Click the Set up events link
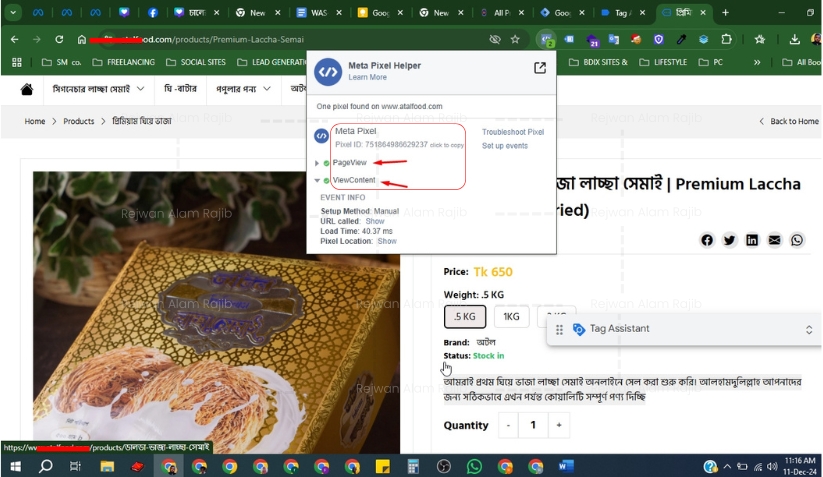This screenshot has height=477, width=823. pyautogui.click(x=505, y=146)
